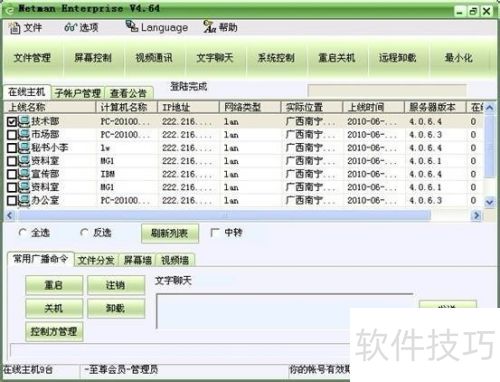Switch to the 在线主机 tab

[x=27, y=92]
